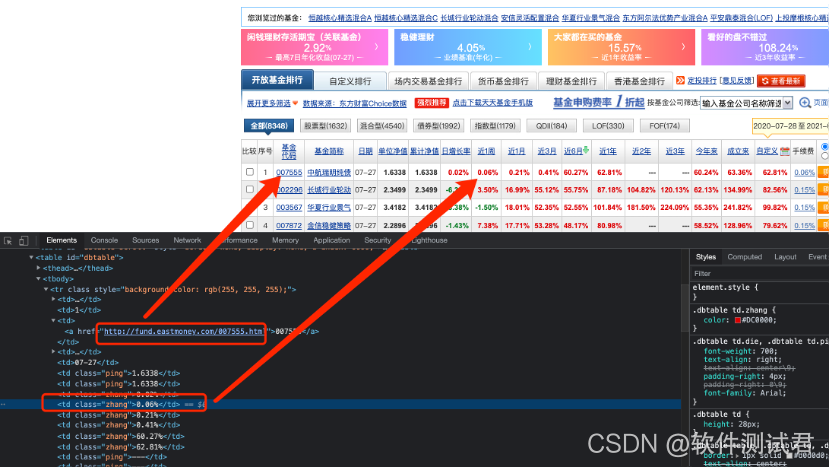The width and height of the screenshot is (830, 468).
Task: Click the #DC0000 color swatch in Styles
Action: click(x=737, y=320)
